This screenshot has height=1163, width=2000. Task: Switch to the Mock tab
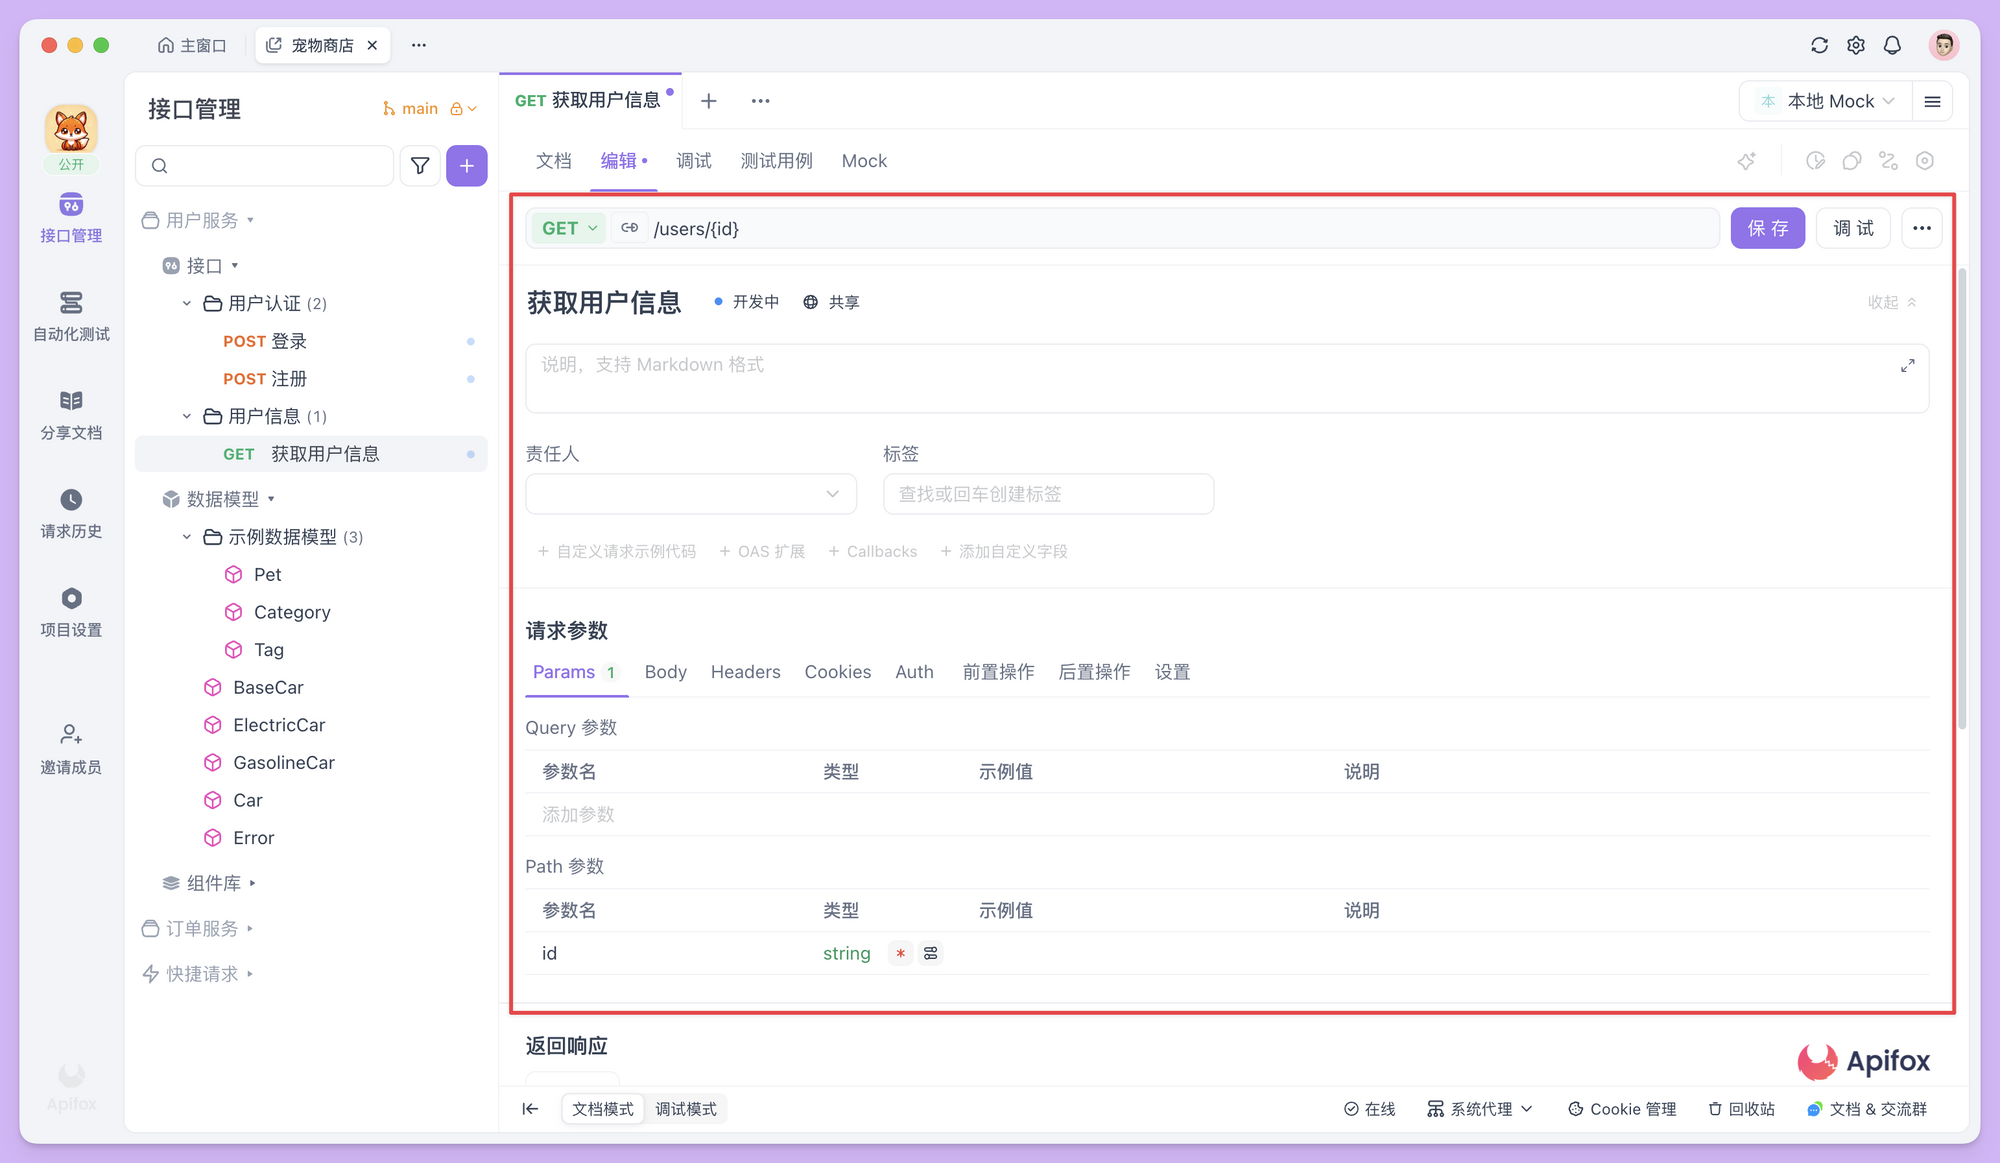coord(864,161)
